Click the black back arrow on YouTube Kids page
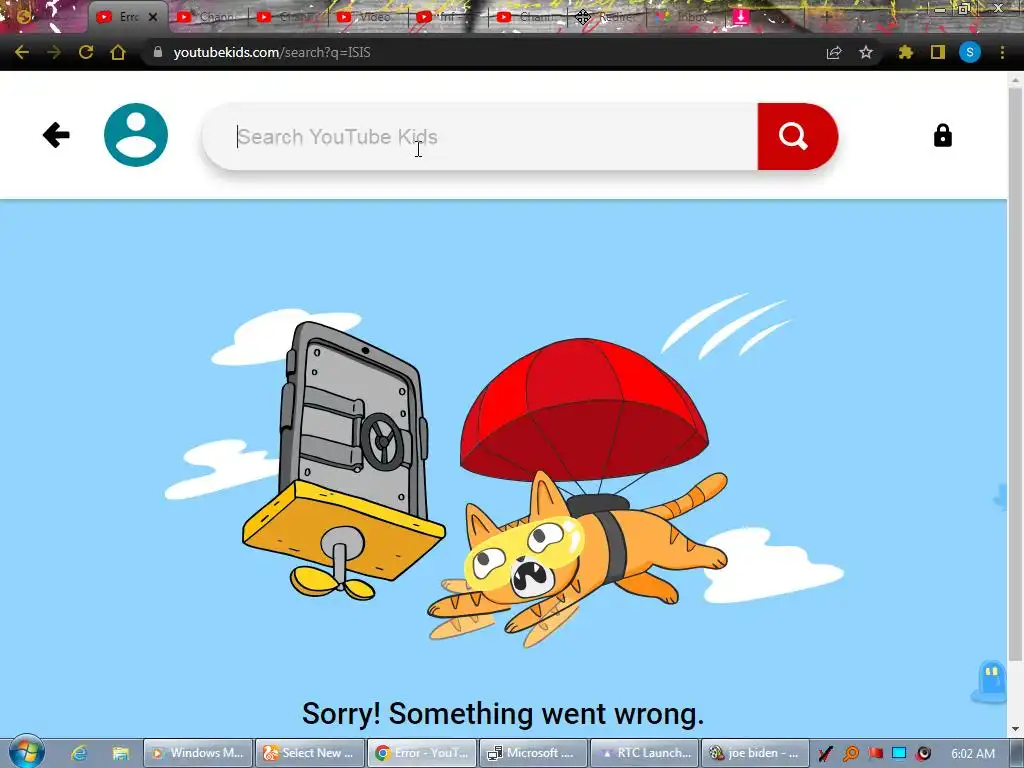The width and height of the screenshot is (1024, 768). (56, 135)
